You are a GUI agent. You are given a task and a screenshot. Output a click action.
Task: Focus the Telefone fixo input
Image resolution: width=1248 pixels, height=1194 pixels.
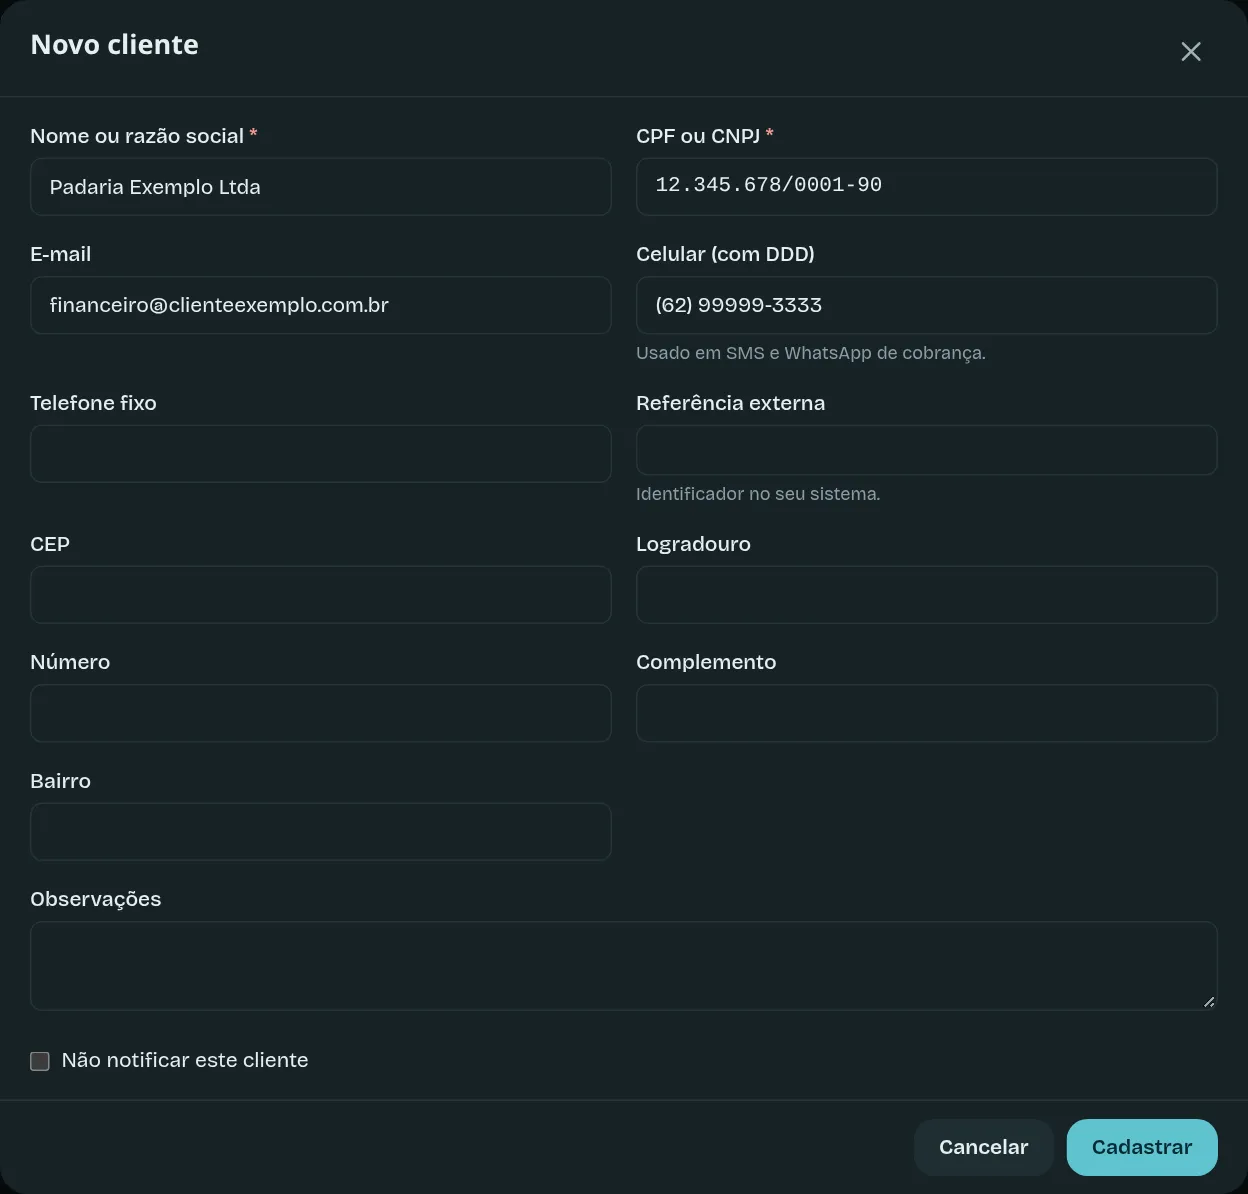[321, 454]
